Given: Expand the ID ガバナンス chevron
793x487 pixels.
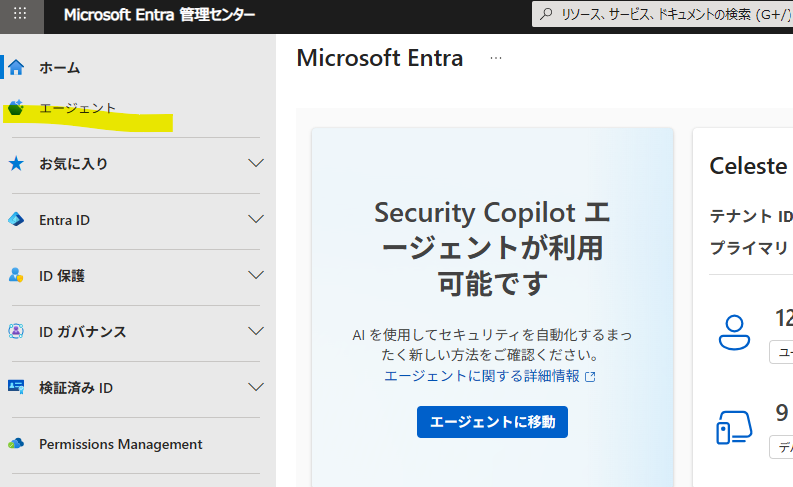Looking at the screenshot, I should 256,331.
